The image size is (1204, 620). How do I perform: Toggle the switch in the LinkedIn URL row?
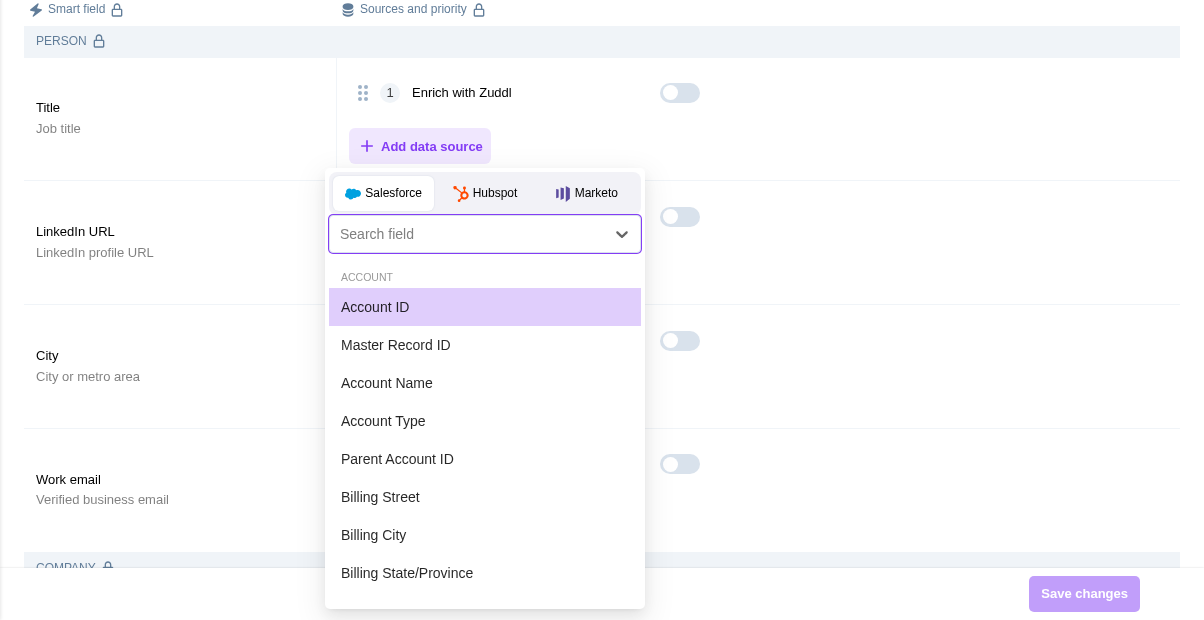(x=680, y=217)
